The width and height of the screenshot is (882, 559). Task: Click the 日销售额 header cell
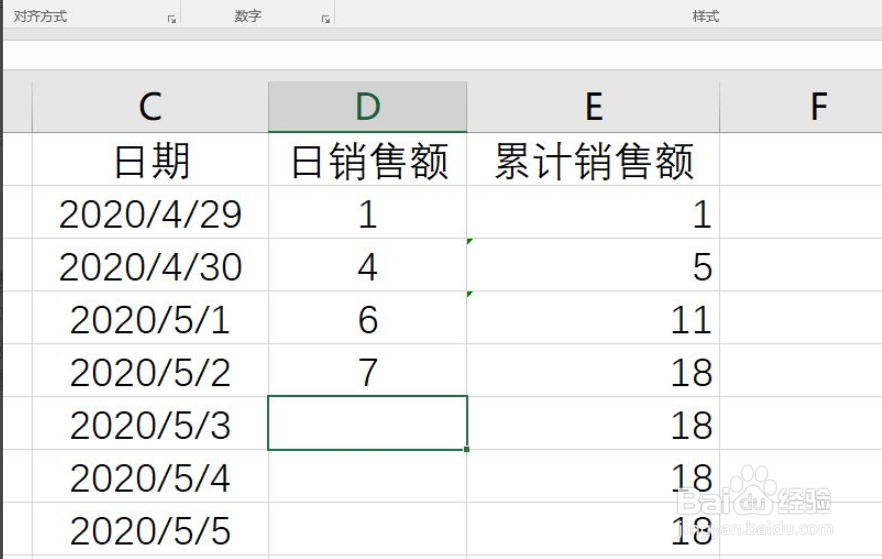[x=368, y=160]
